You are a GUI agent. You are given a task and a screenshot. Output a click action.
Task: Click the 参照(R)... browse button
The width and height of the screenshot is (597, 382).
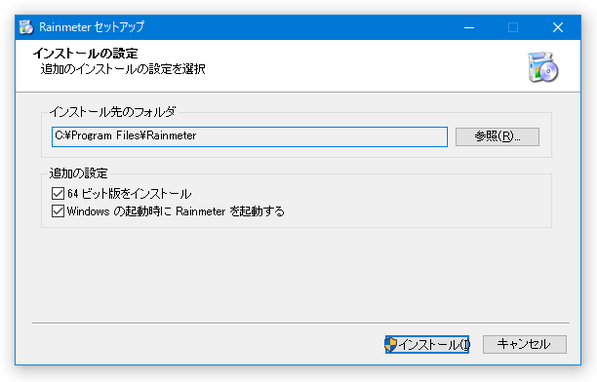[497, 136]
